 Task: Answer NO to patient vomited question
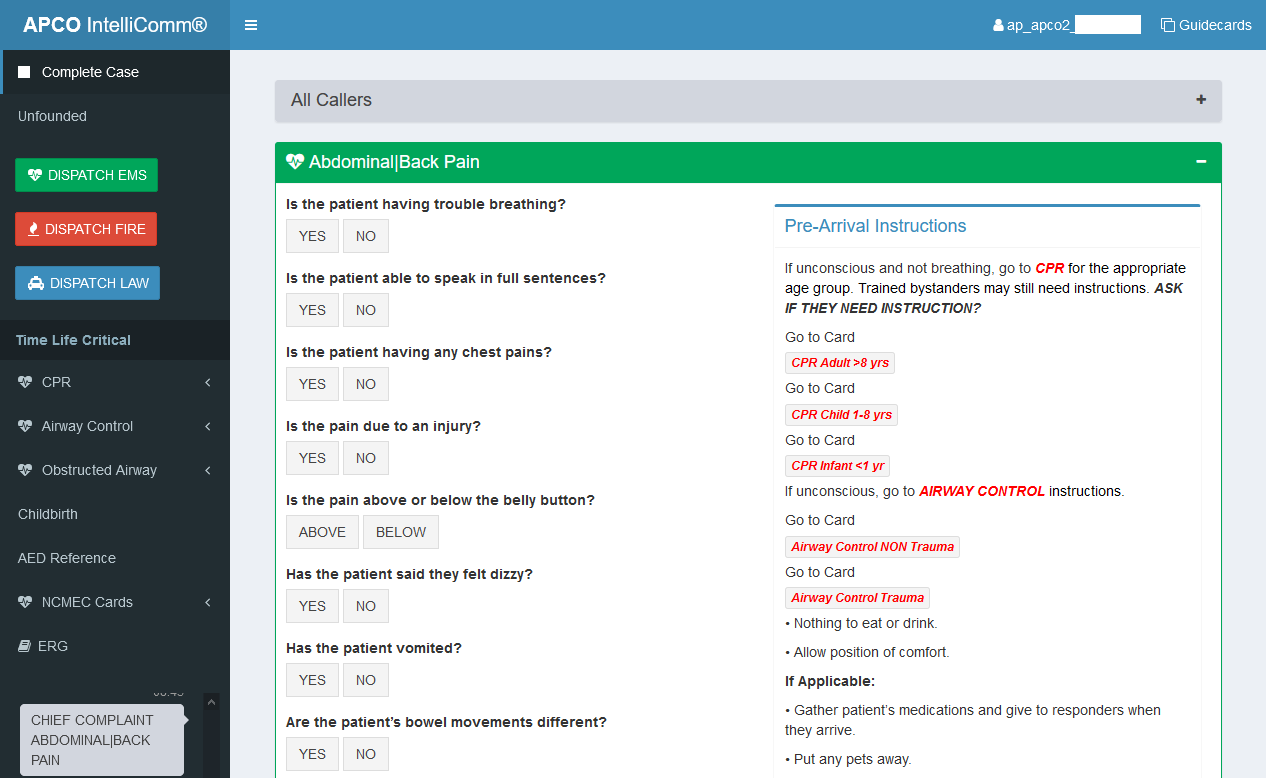tap(366, 680)
